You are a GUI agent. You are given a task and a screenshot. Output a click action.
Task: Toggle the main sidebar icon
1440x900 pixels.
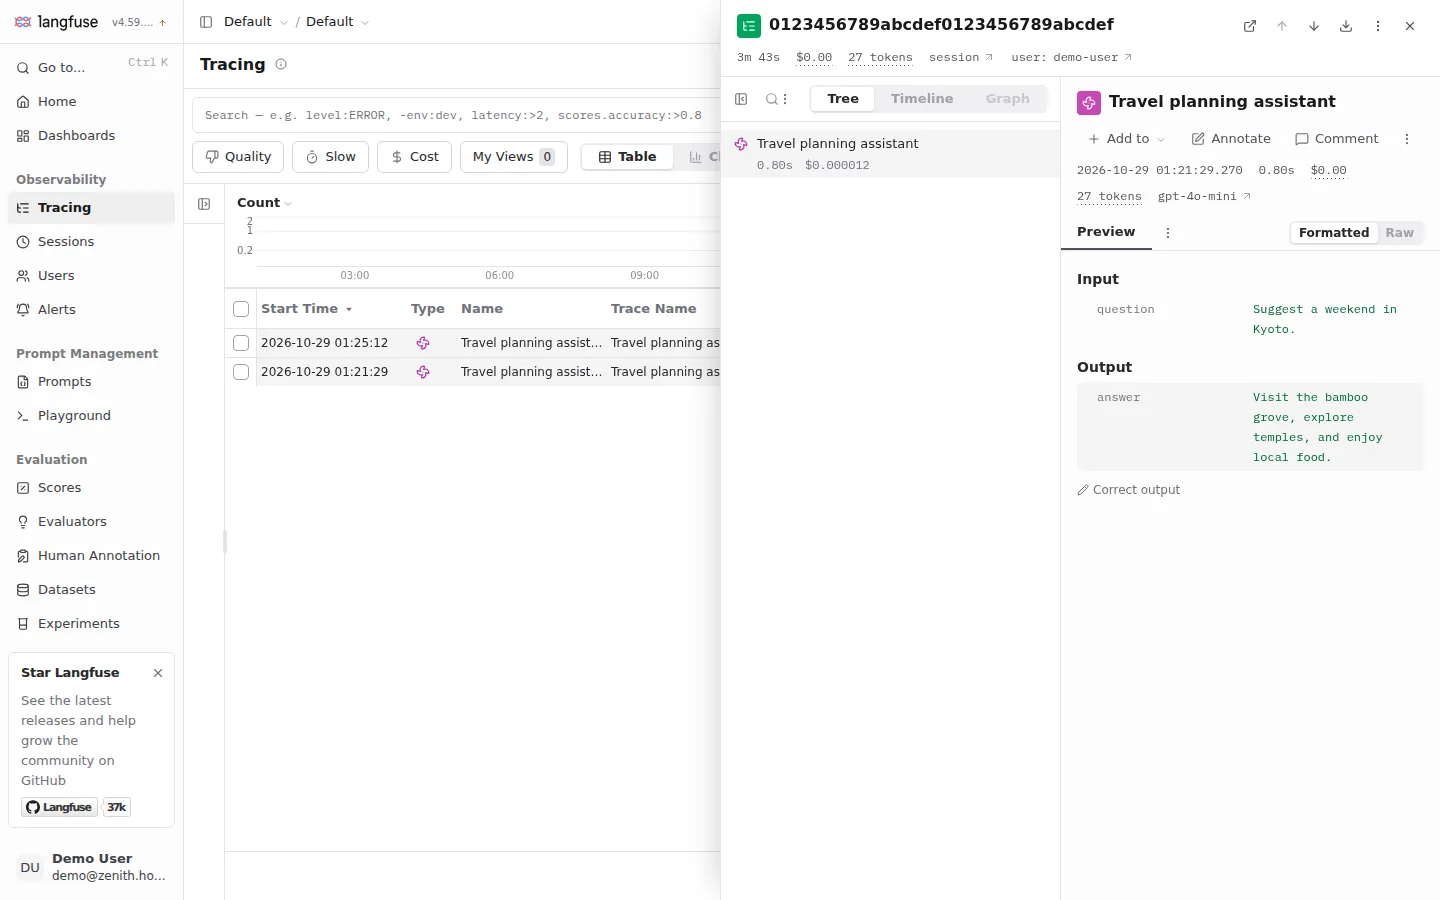[x=206, y=22]
